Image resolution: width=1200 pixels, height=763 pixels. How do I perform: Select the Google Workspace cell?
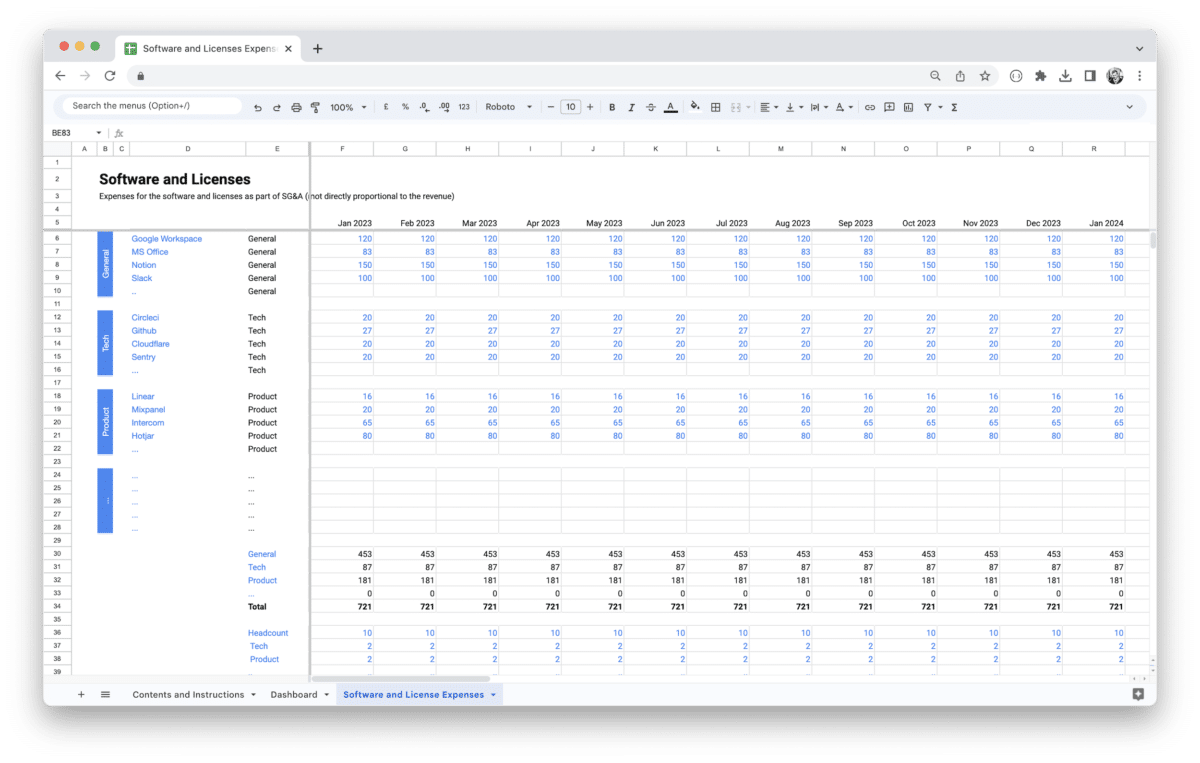[167, 238]
